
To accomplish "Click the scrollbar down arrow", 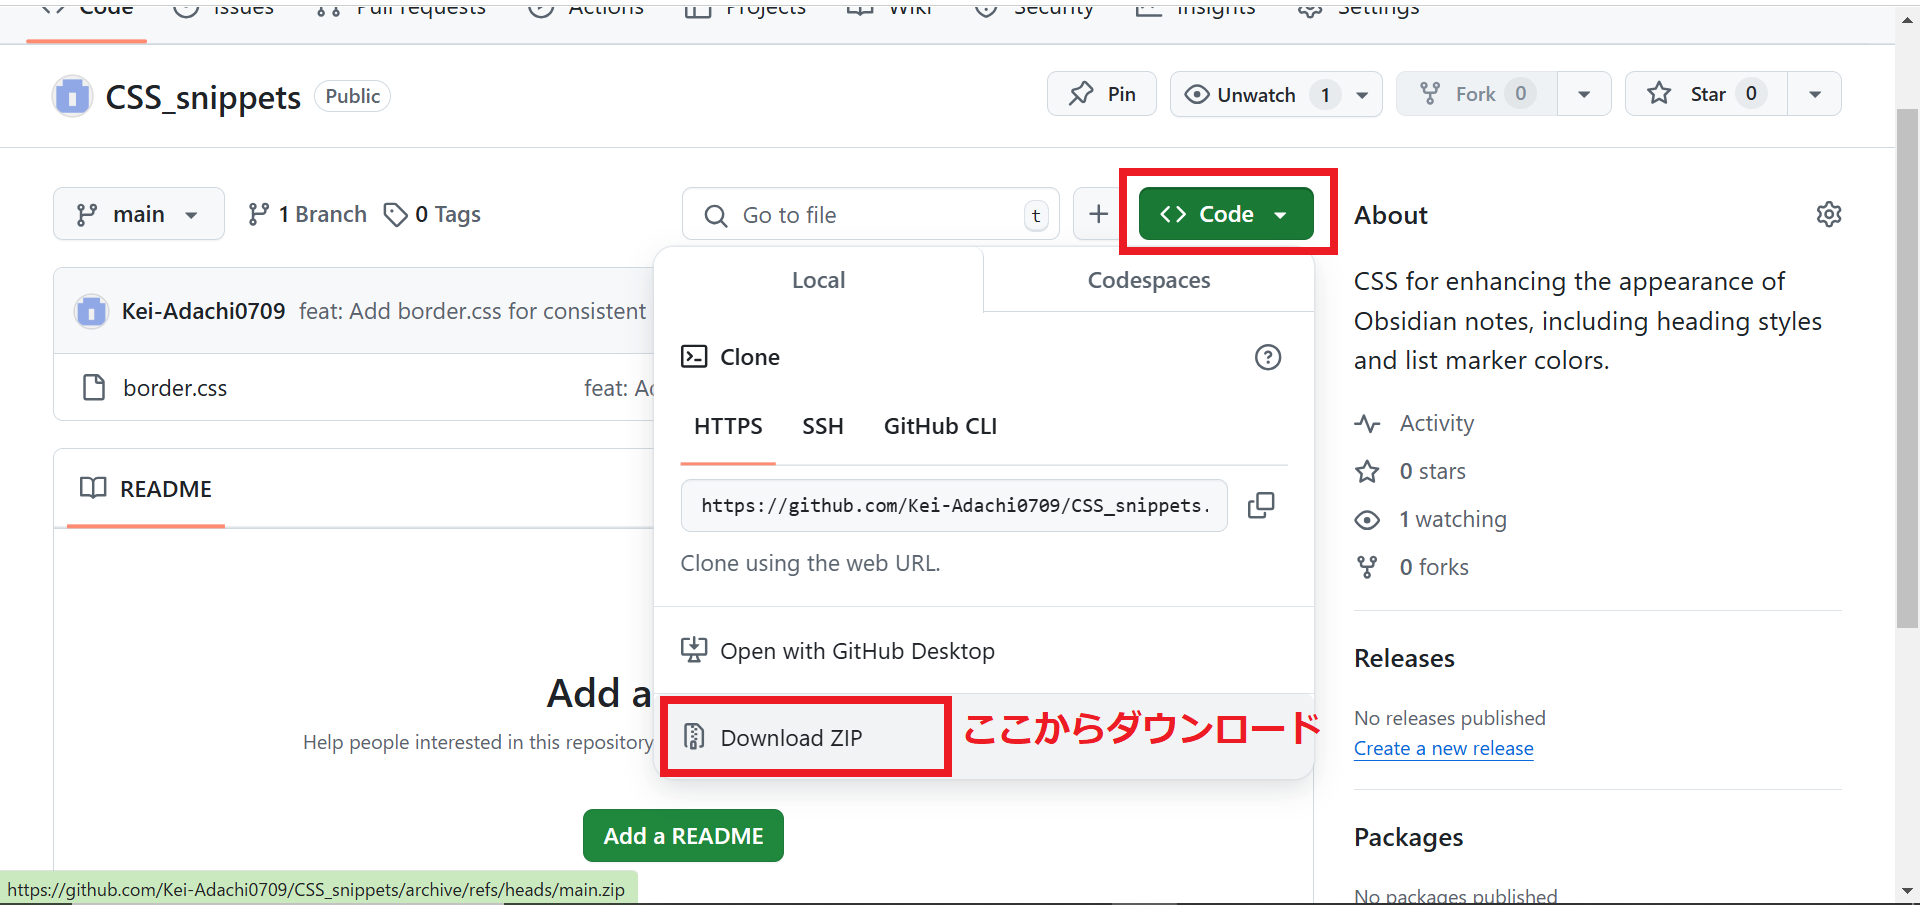I will (x=1907, y=891).
